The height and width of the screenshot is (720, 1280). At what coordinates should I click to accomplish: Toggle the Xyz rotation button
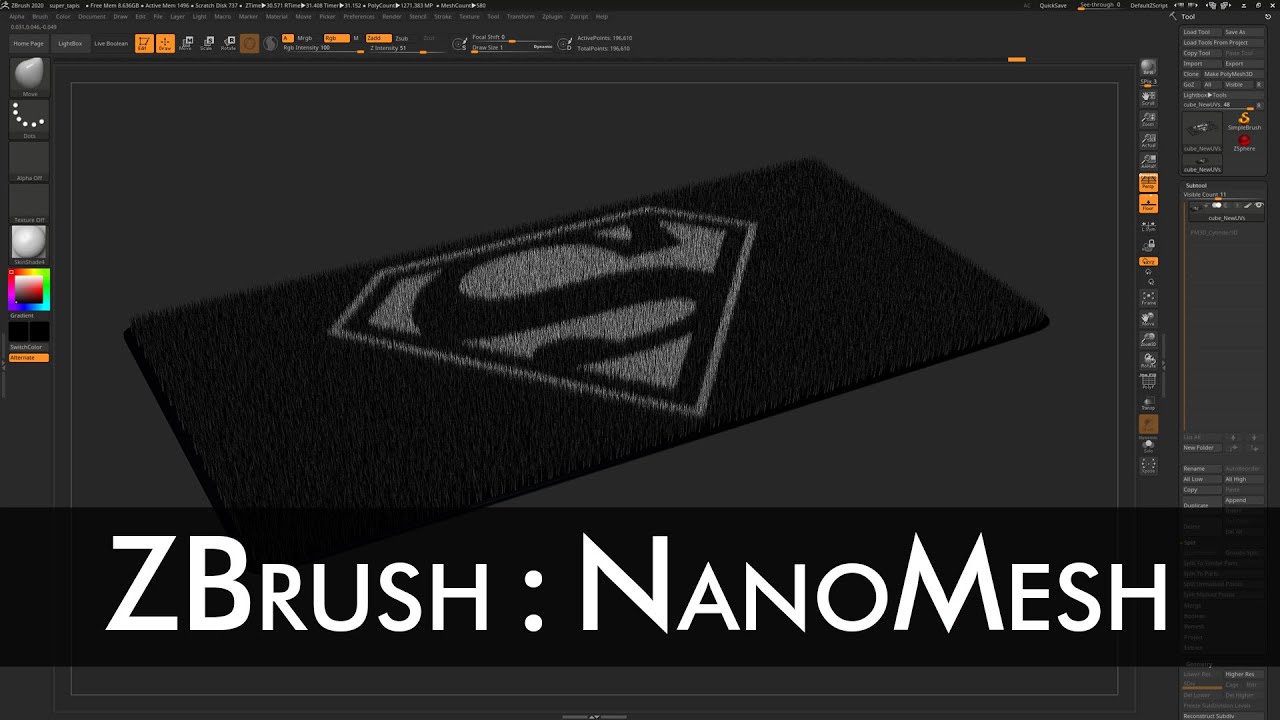click(1148, 261)
